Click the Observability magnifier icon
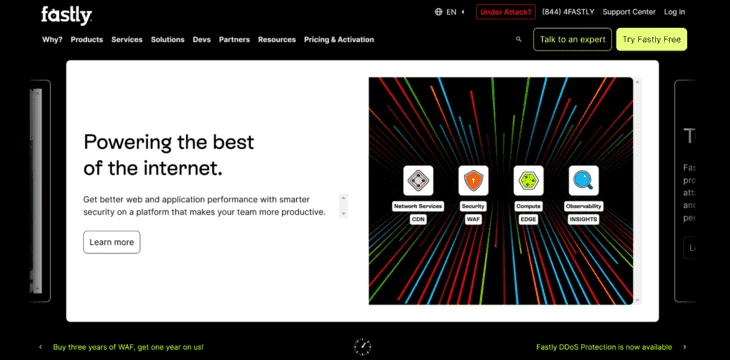 [x=583, y=180]
